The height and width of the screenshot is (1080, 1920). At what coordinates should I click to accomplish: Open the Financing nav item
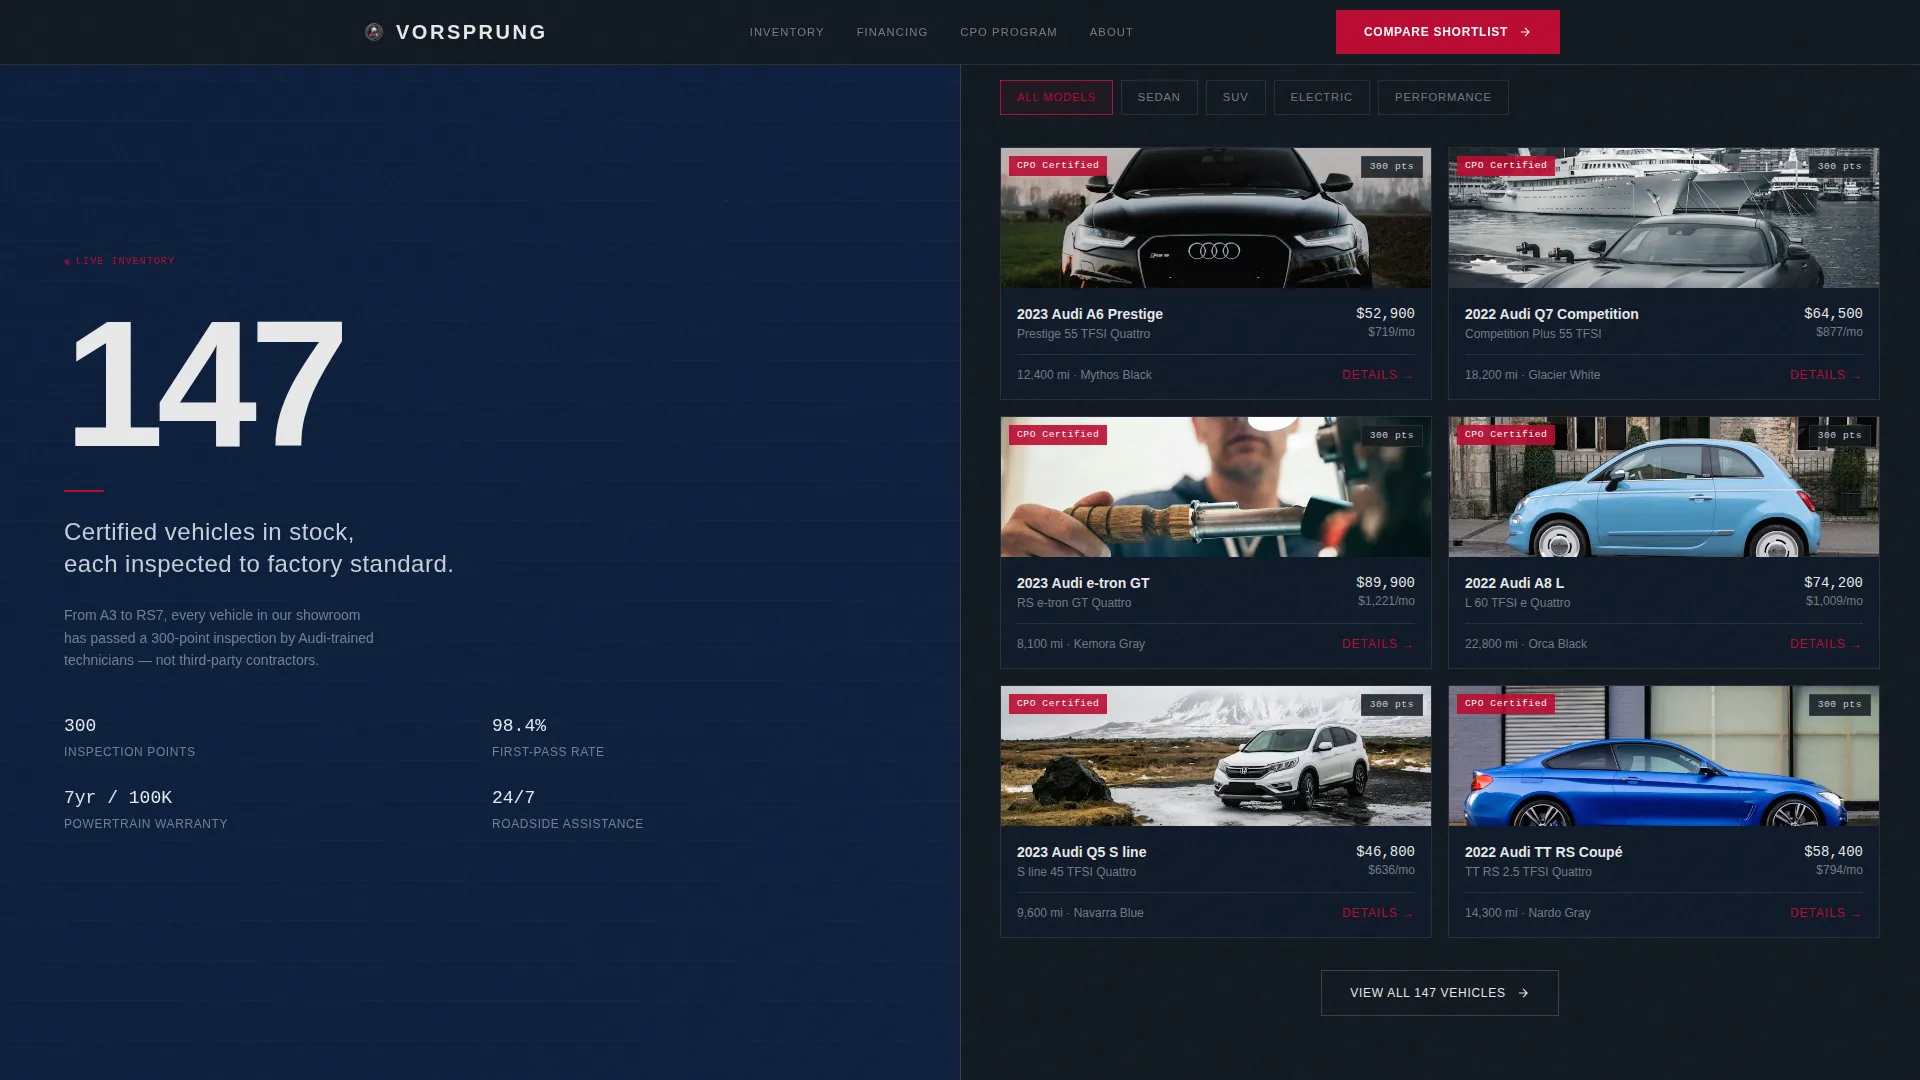(x=892, y=32)
